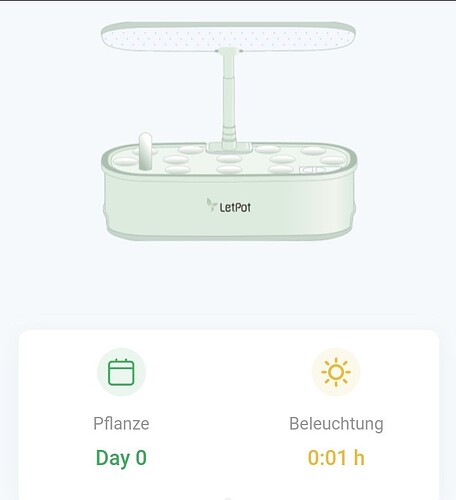Image resolution: width=456 pixels, height=500 pixels.
Task: Tap the yellow 0:01 h lighting time
Action: [x=336, y=457]
